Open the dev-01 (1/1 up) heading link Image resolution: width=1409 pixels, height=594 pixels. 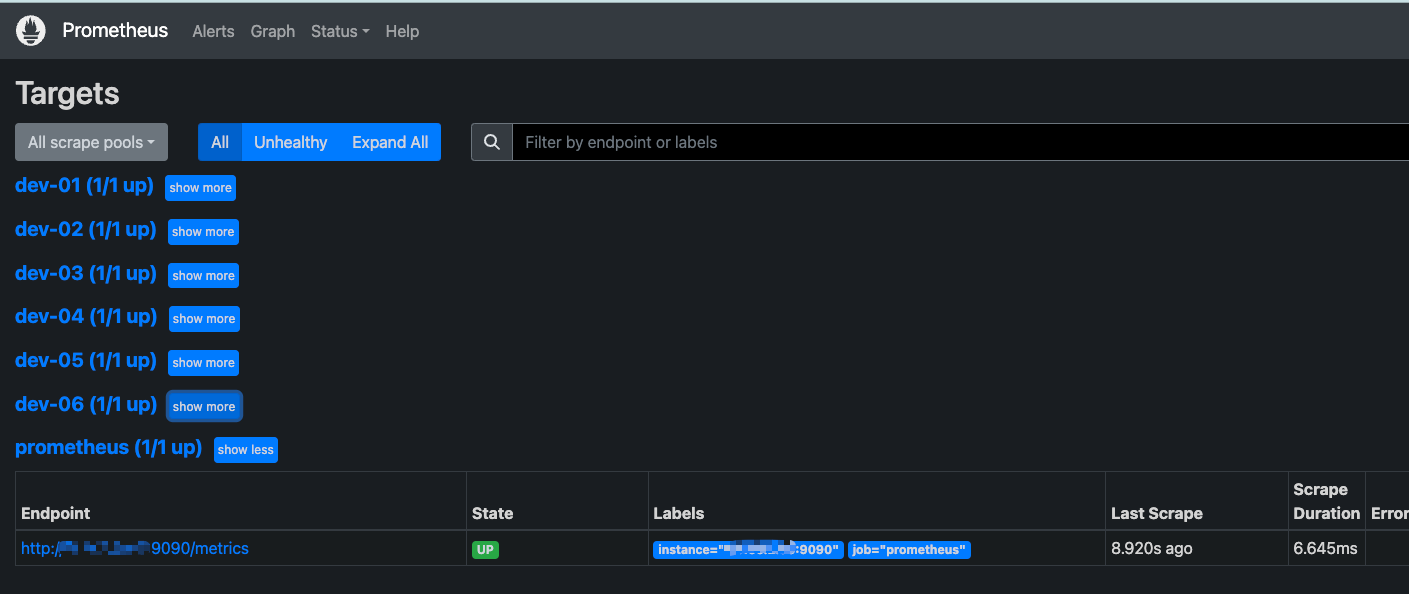point(84,186)
